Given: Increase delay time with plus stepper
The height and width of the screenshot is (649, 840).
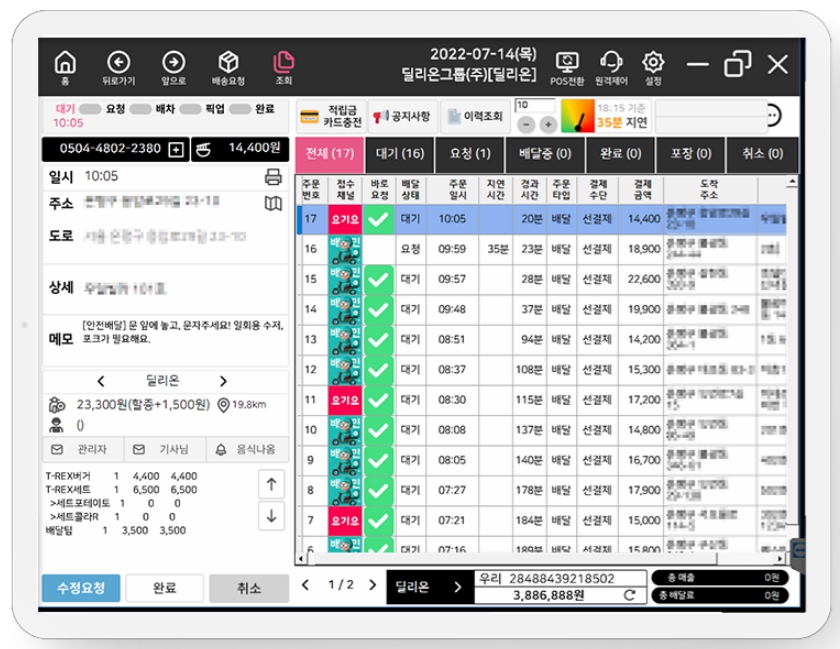Looking at the screenshot, I should click(x=548, y=124).
